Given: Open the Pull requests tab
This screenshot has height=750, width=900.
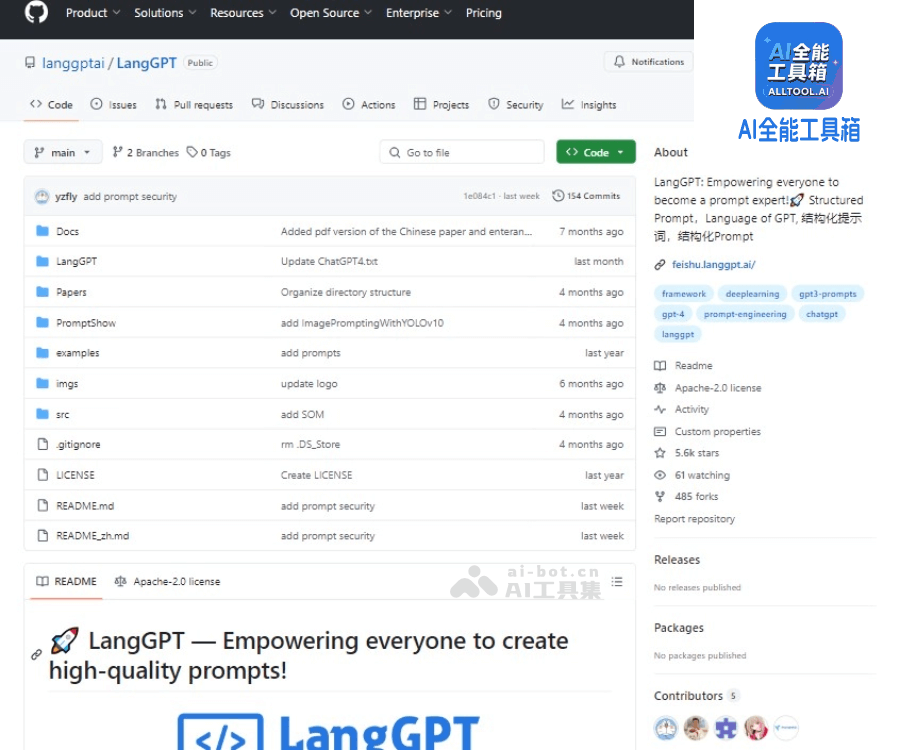Looking at the screenshot, I should [x=194, y=104].
